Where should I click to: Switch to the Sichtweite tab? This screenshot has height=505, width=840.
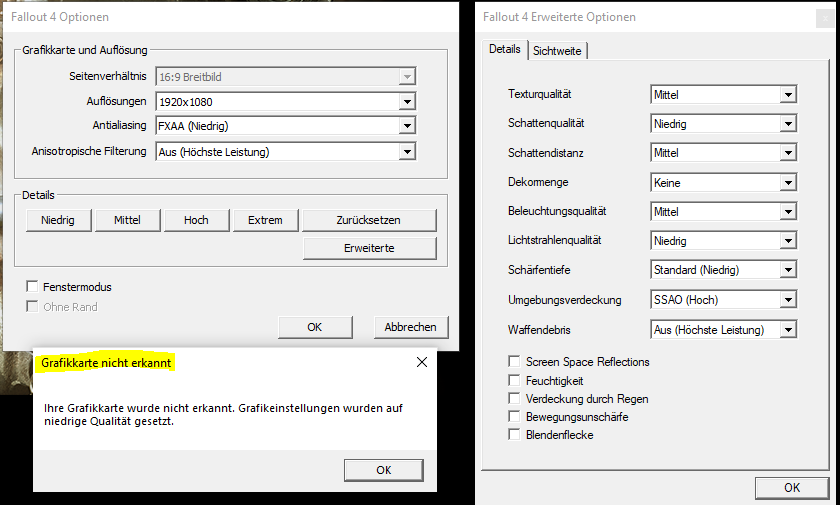(557, 51)
